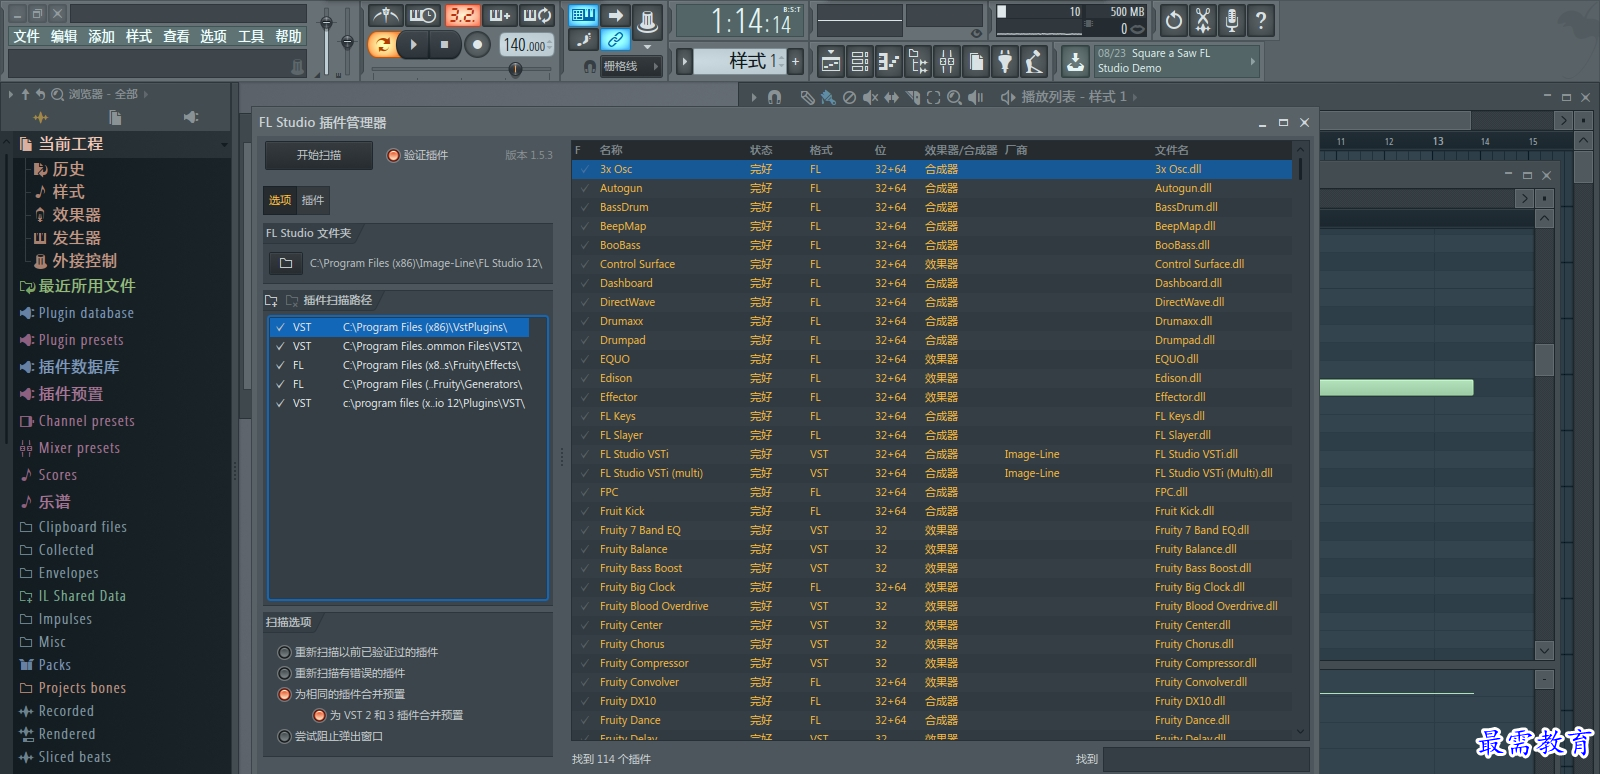Select the playlist mute tool
This screenshot has width=1600, height=774.
(x=870, y=97)
